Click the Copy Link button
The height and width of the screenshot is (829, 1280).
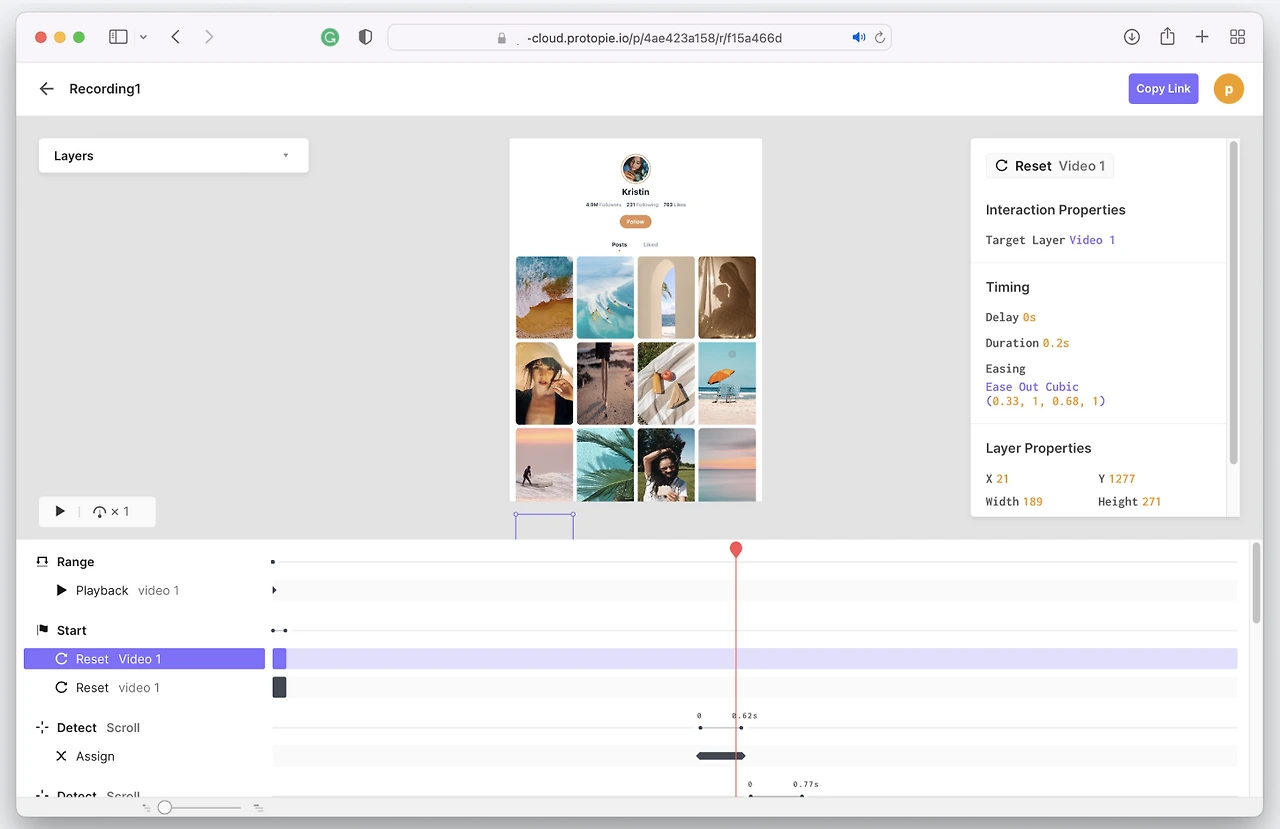(1163, 89)
